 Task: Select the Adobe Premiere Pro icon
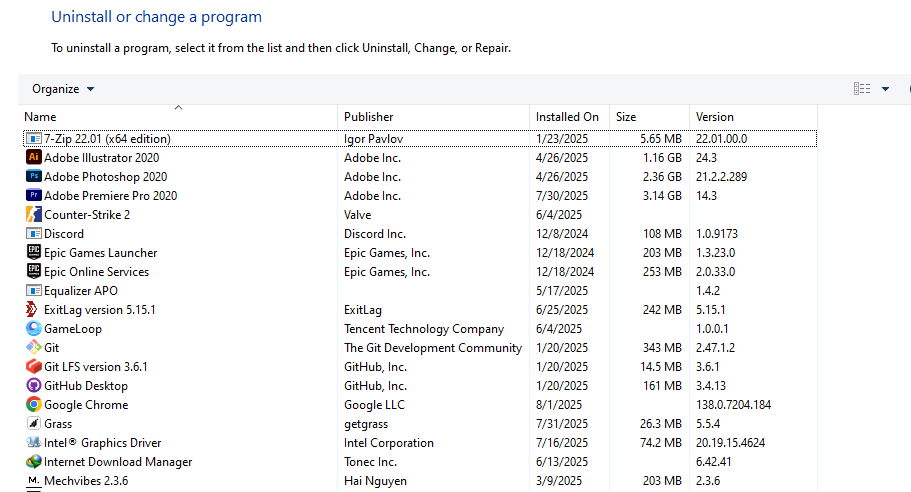pyautogui.click(x=33, y=195)
